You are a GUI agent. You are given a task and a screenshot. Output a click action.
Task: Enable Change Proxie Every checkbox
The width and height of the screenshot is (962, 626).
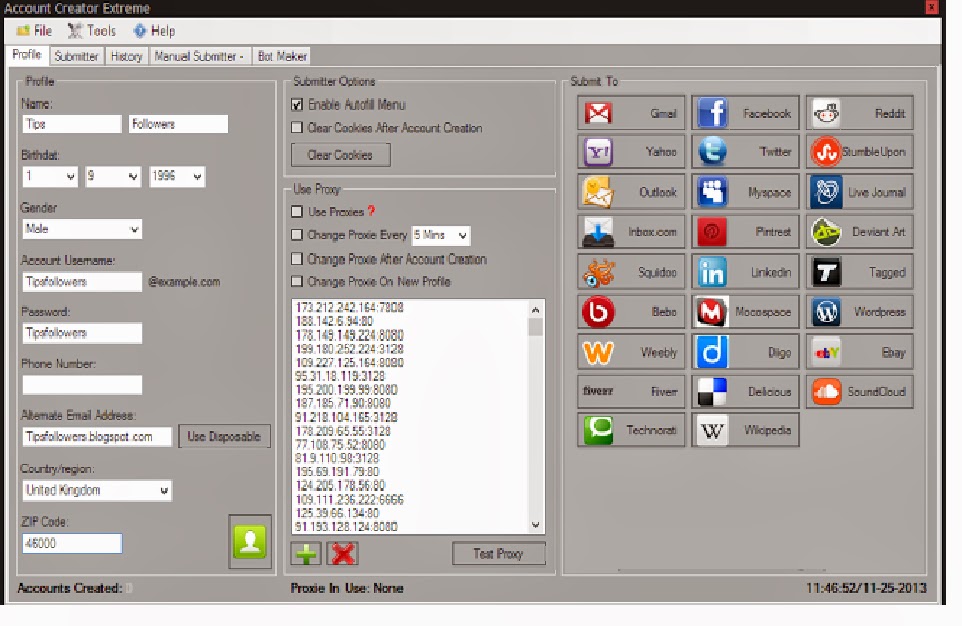click(x=297, y=234)
